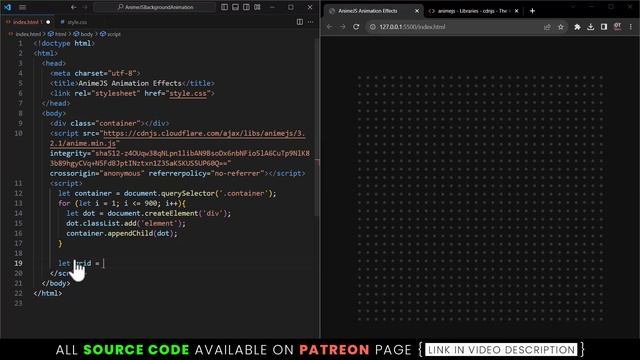Click the "container.appendChild(dot)" code on line 16
The width and height of the screenshot is (640, 360).
[x=120, y=233]
